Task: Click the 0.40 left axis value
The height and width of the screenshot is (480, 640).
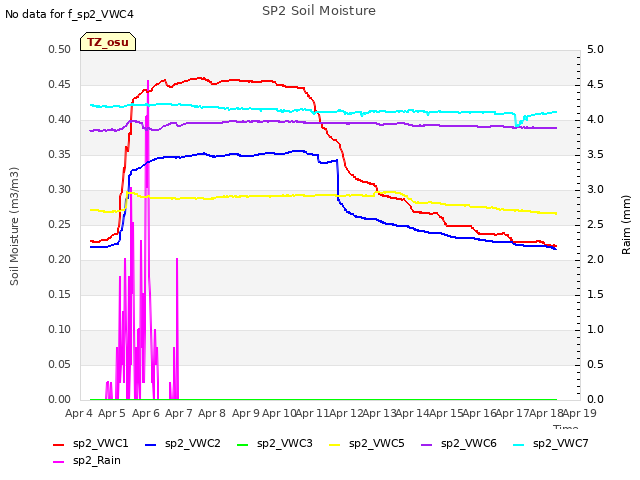Action: [60, 120]
